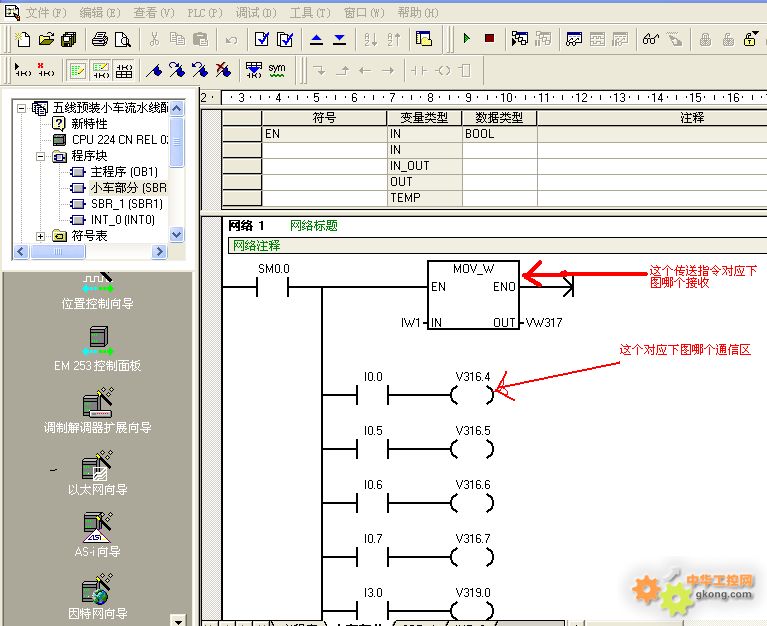767x626 pixels.
Task: Open the 文件(F) menu
Action: pos(45,13)
